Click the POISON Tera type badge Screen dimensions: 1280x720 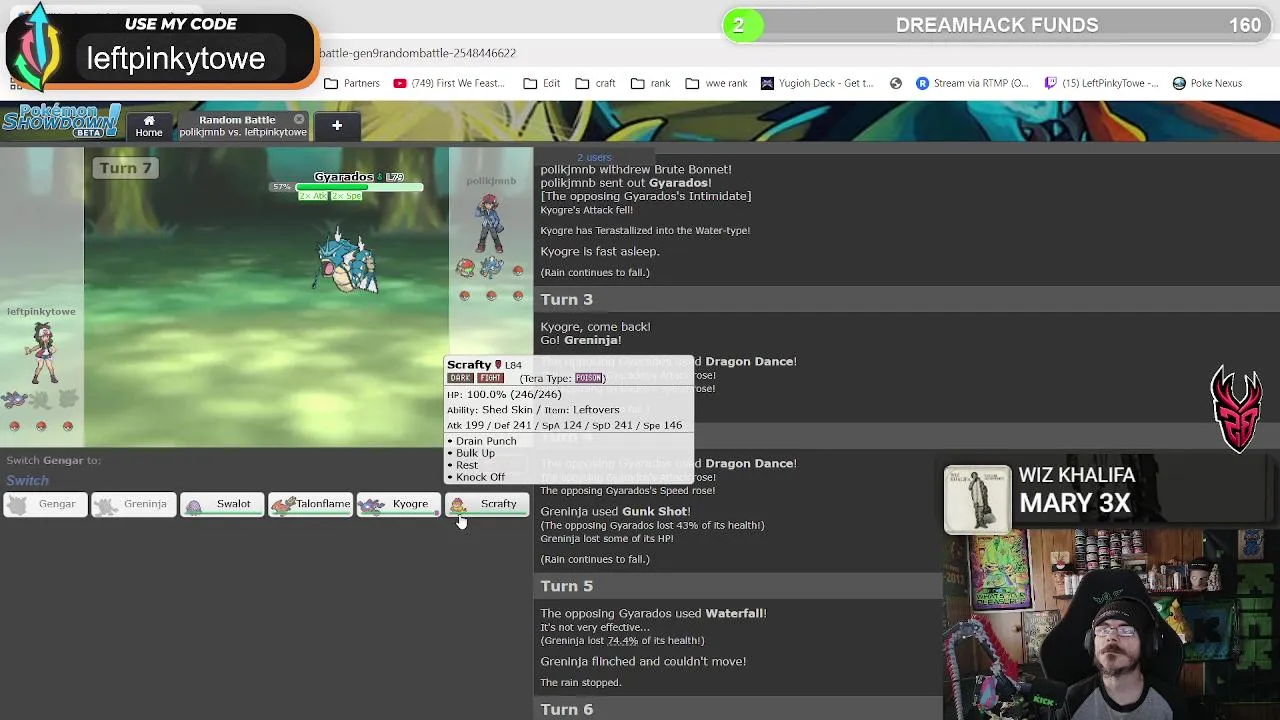(x=589, y=378)
